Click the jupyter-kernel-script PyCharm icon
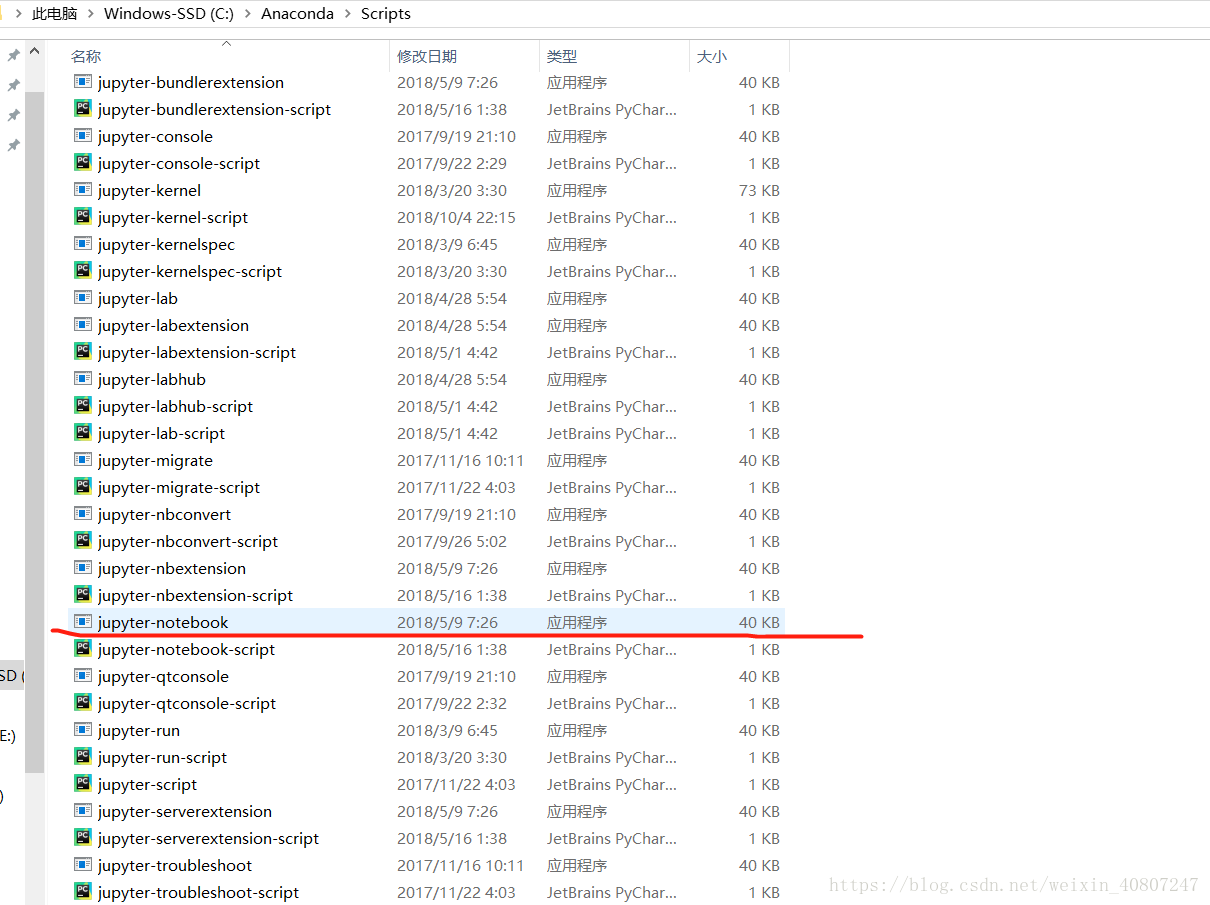 coord(83,217)
